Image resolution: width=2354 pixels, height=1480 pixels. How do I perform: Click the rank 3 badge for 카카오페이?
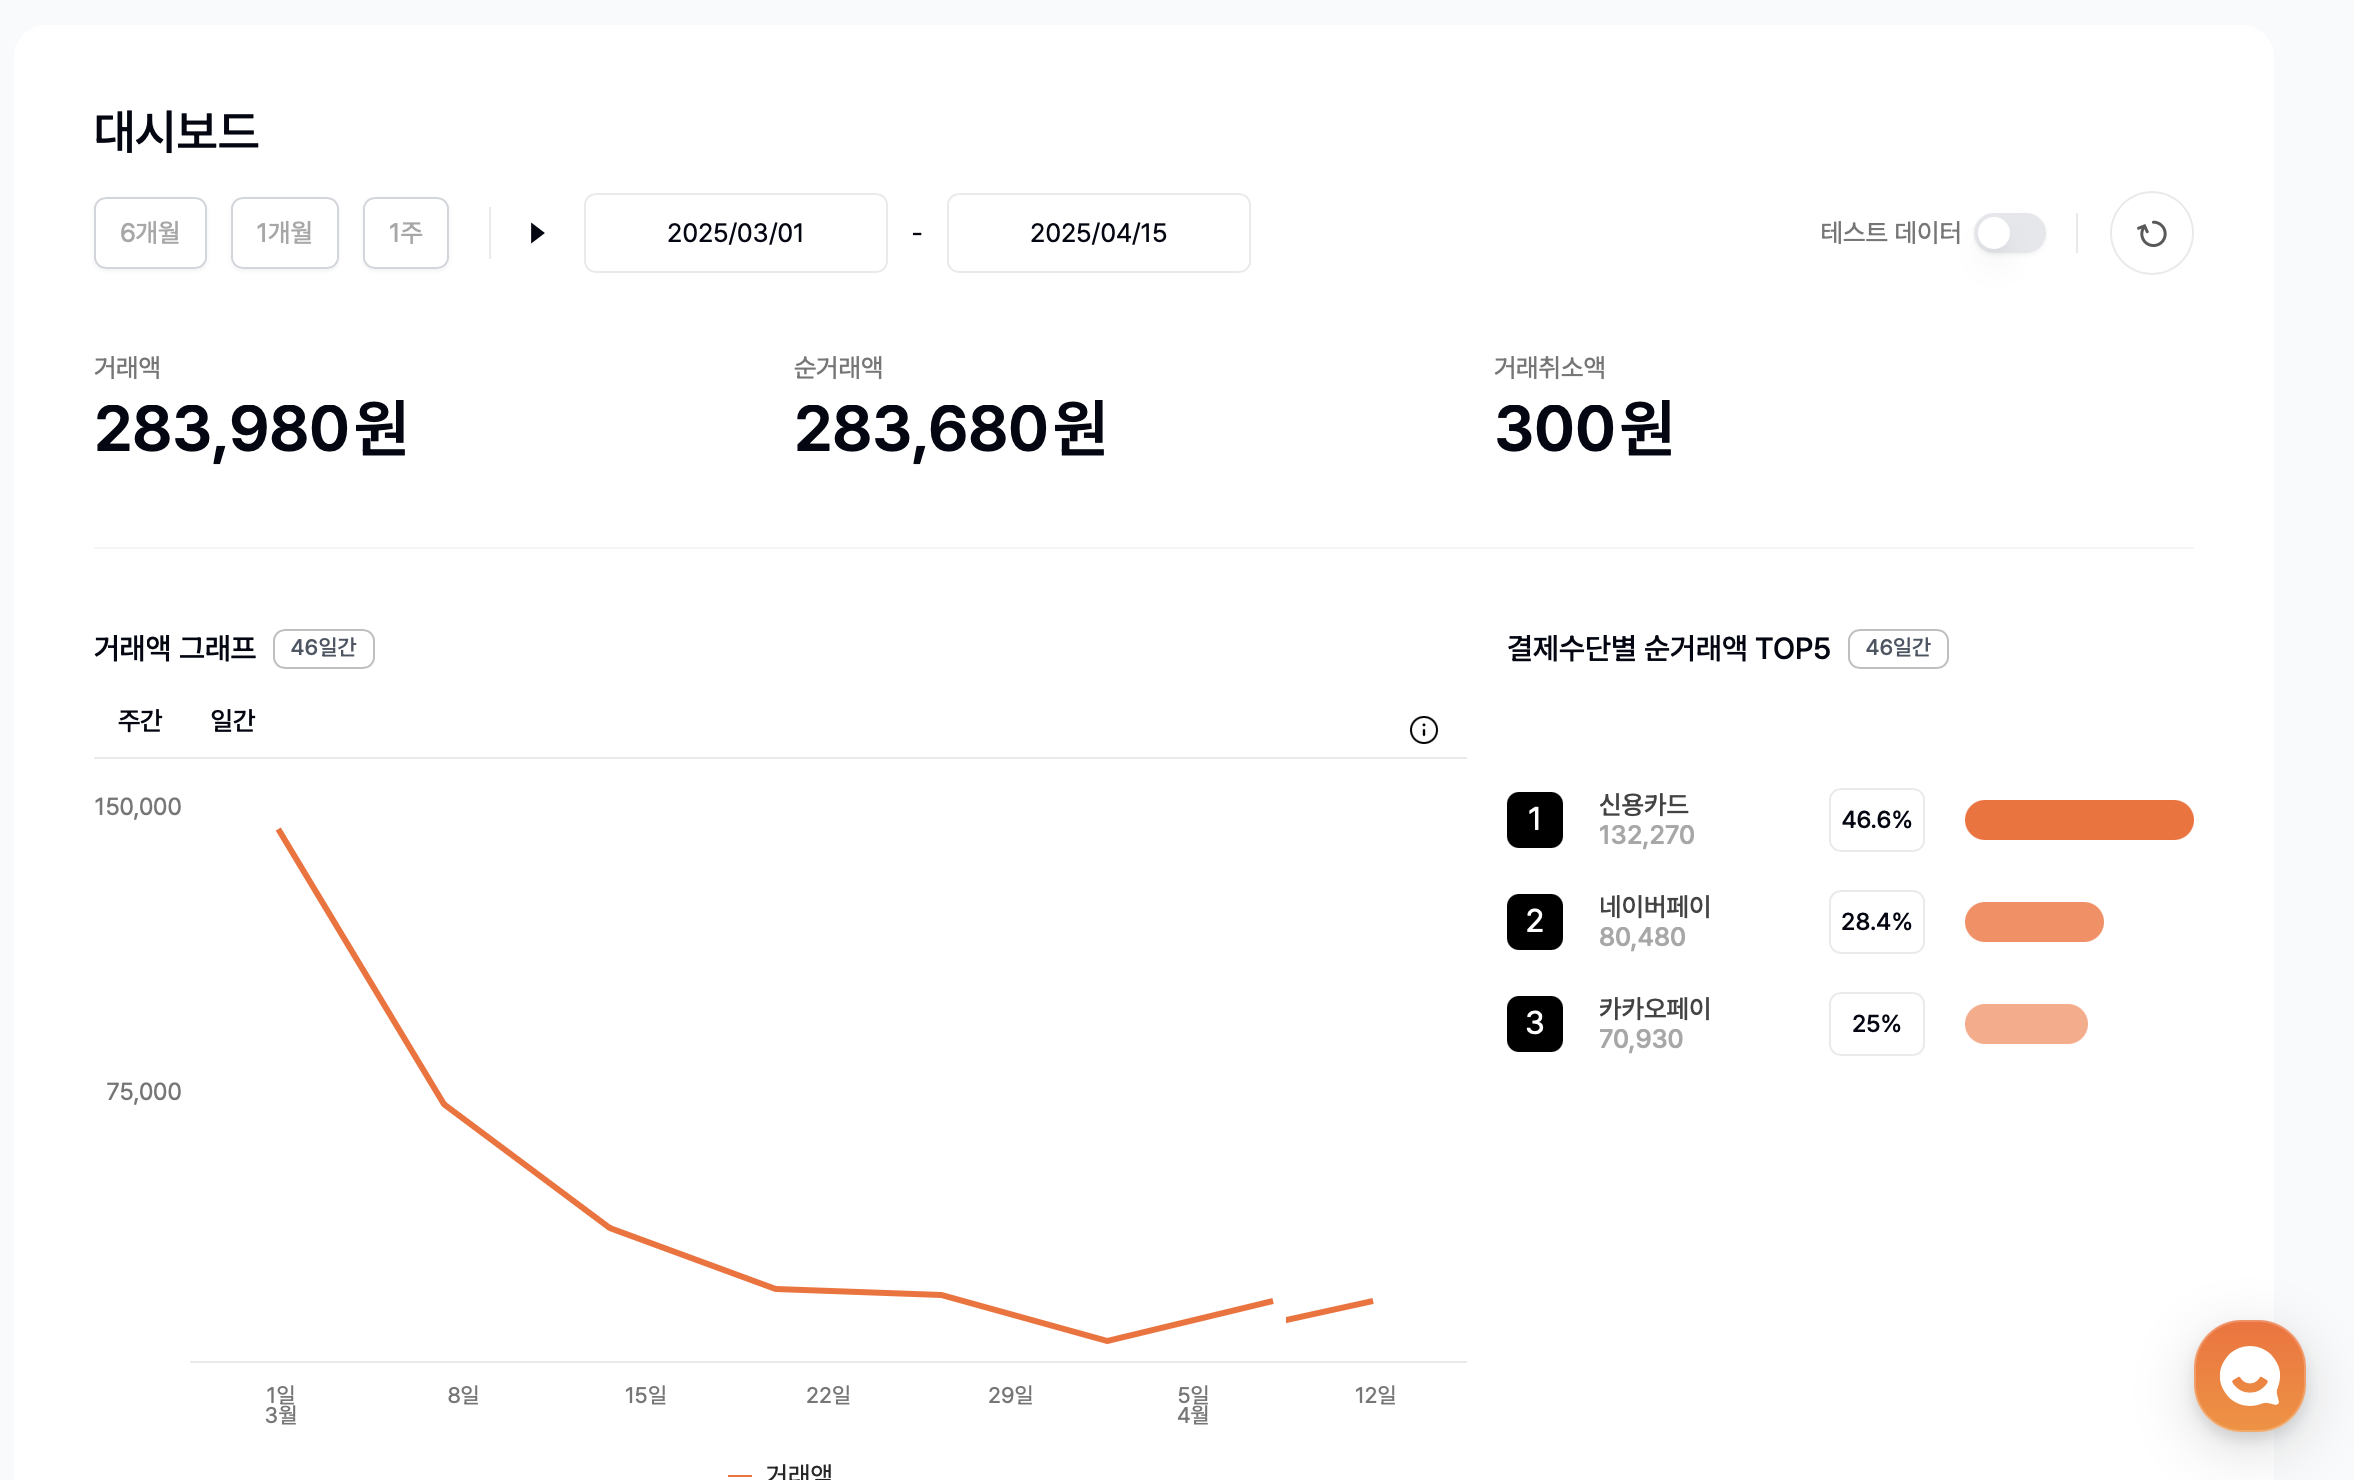pos(1534,1024)
